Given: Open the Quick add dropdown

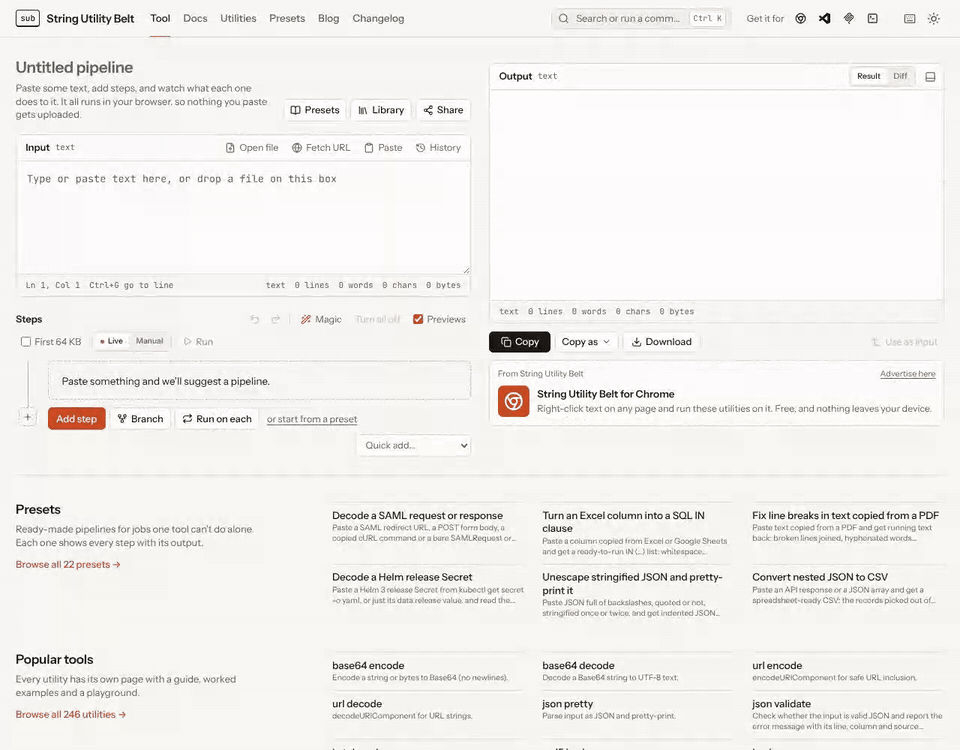Looking at the screenshot, I should pyautogui.click(x=414, y=445).
